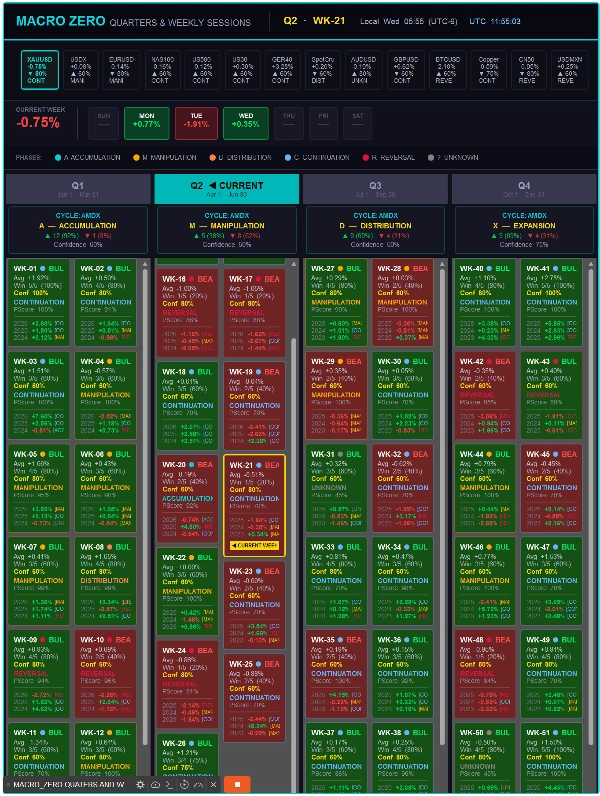The height and width of the screenshot is (796, 600).
Task: Open the WK-01 week card
Action: (39, 303)
